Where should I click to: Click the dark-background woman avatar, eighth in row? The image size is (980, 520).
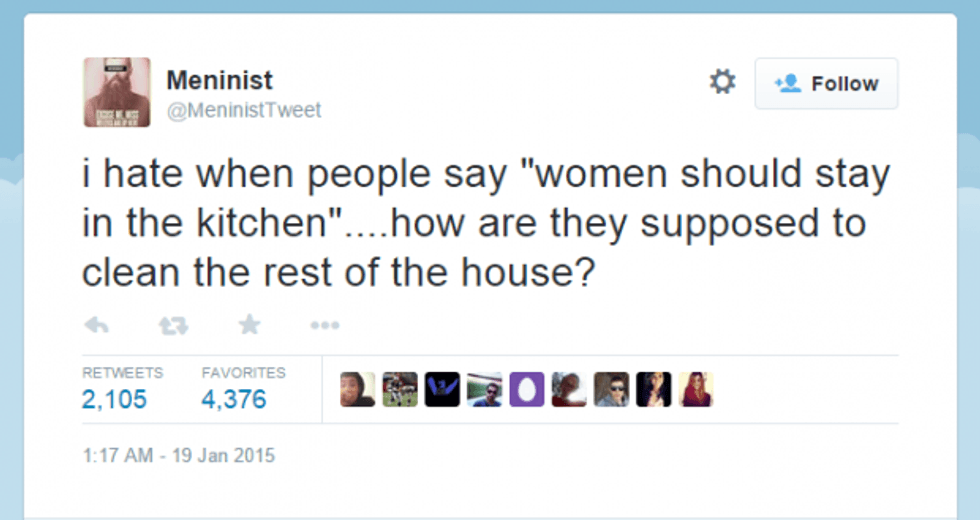(654, 390)
